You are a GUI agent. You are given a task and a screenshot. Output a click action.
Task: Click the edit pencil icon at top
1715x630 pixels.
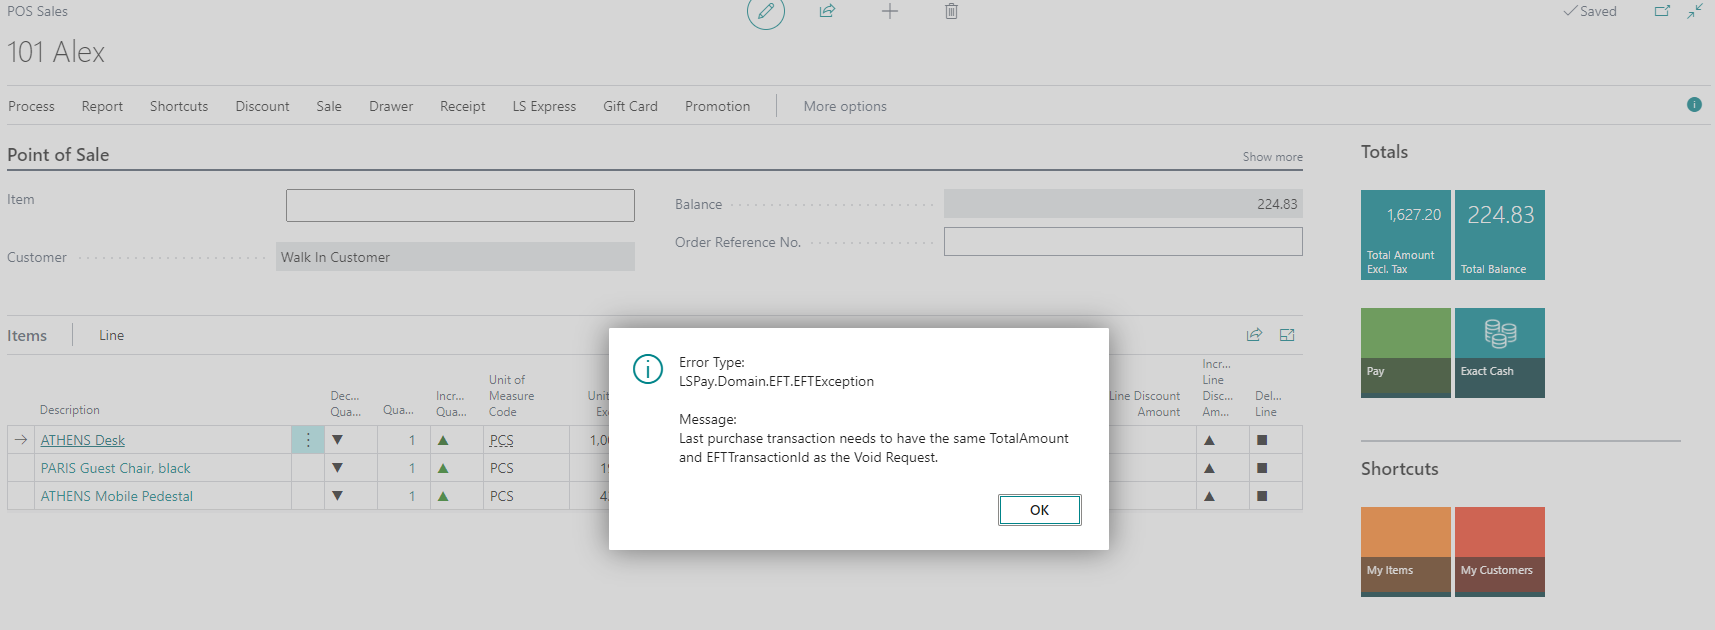pos(765,12)
